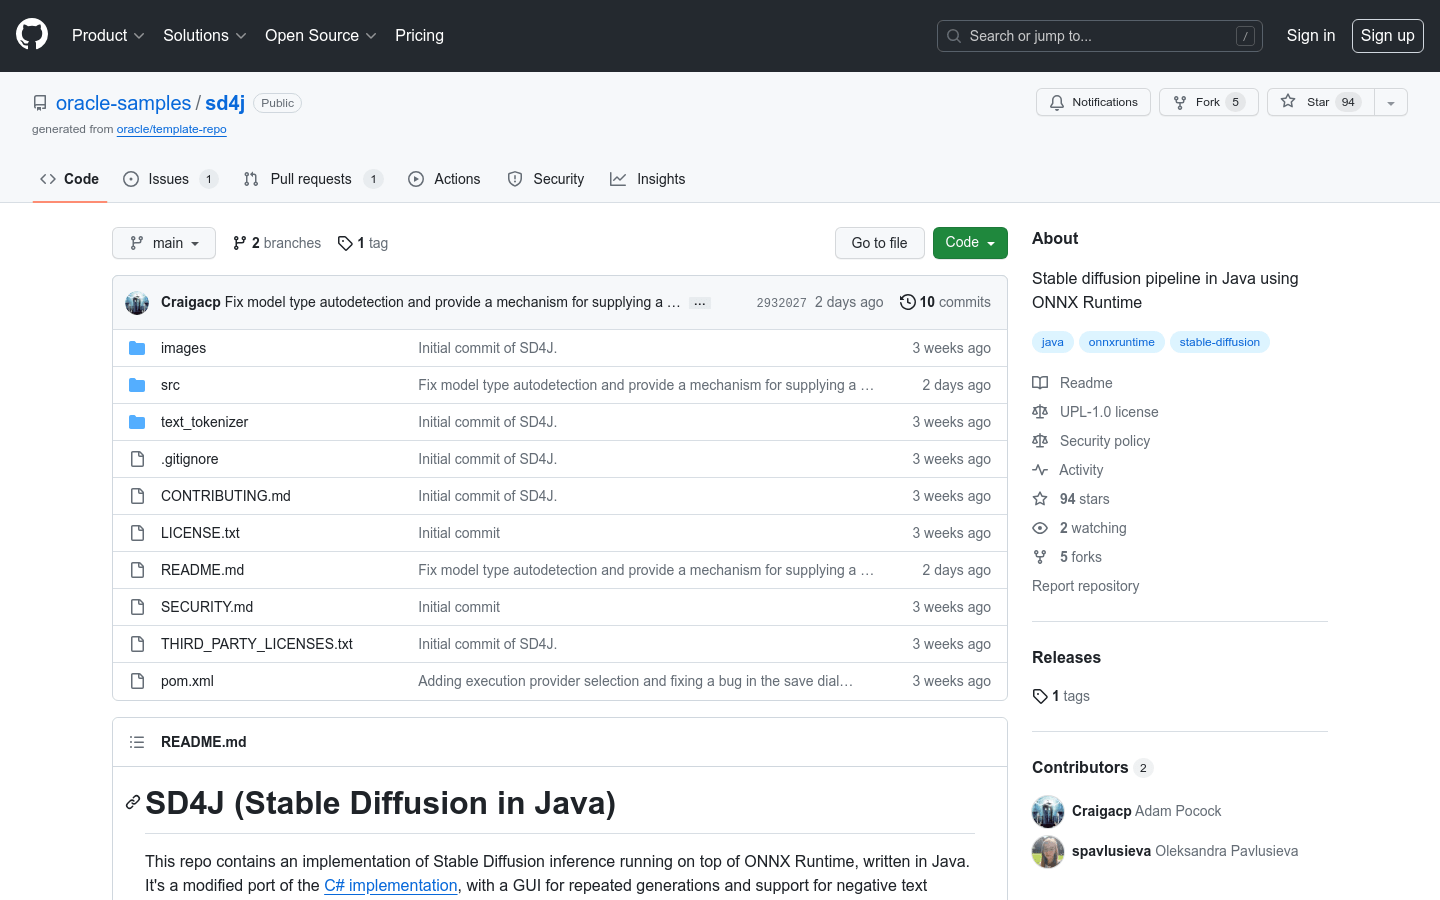
Task: Open the oracle-samples organization link
Action: 123,103
